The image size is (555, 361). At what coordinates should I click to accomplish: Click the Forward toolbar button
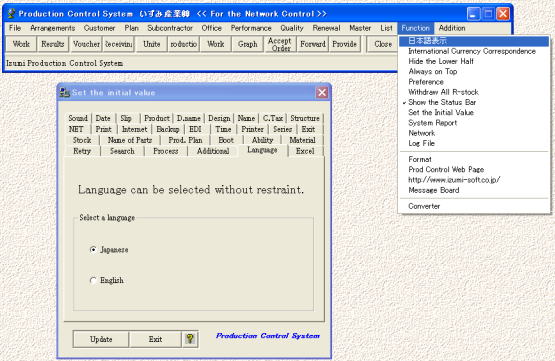point(313,44)
